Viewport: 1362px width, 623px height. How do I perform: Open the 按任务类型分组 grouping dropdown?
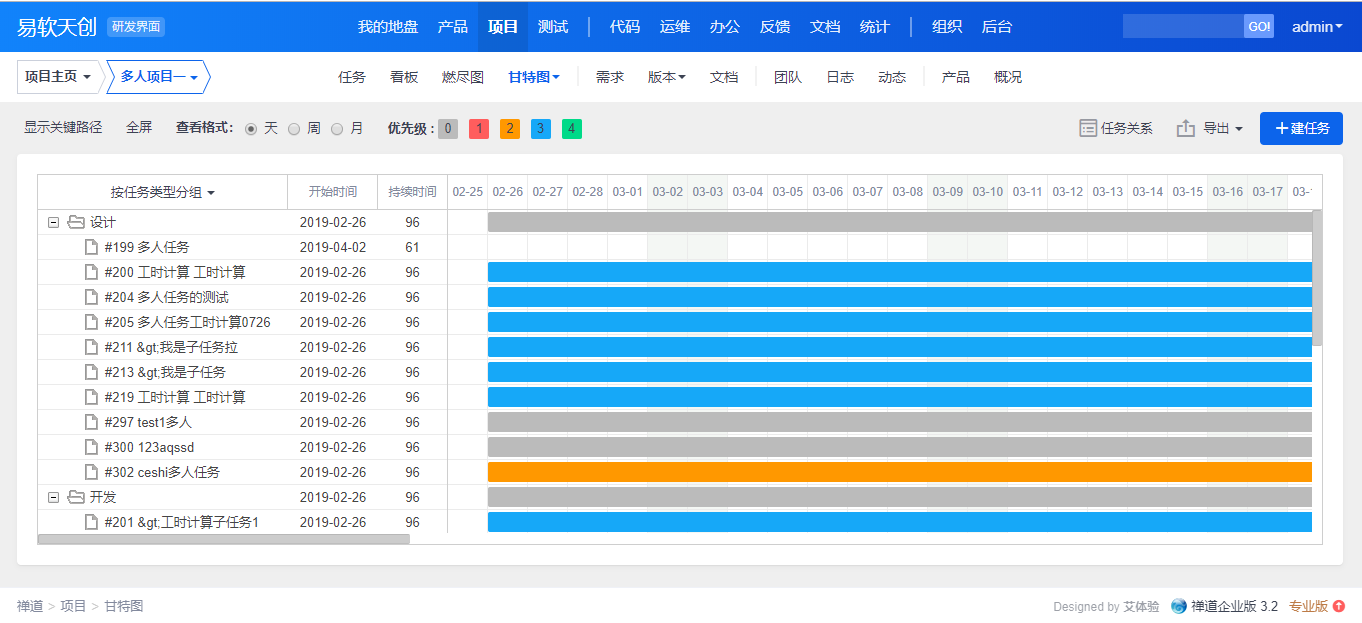click(162, 192)
